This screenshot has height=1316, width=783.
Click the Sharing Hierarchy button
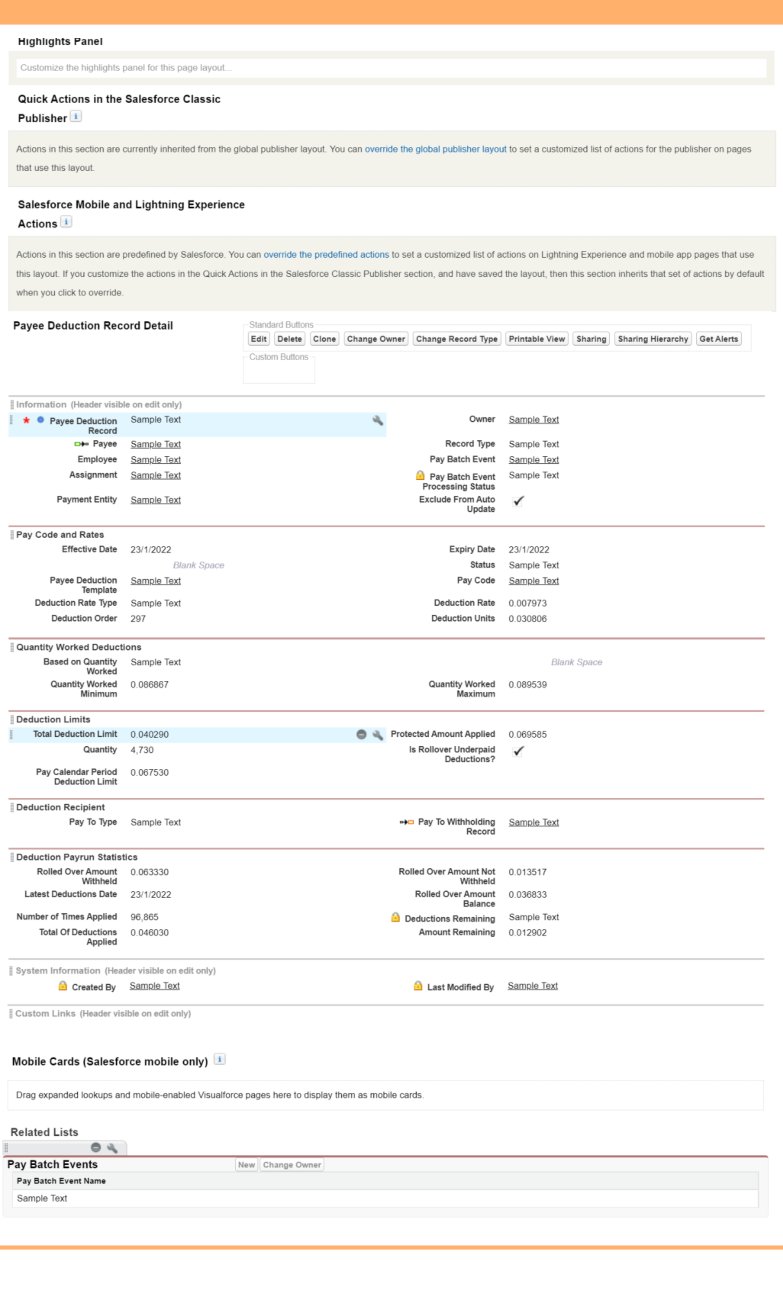(x=653, y=339)
